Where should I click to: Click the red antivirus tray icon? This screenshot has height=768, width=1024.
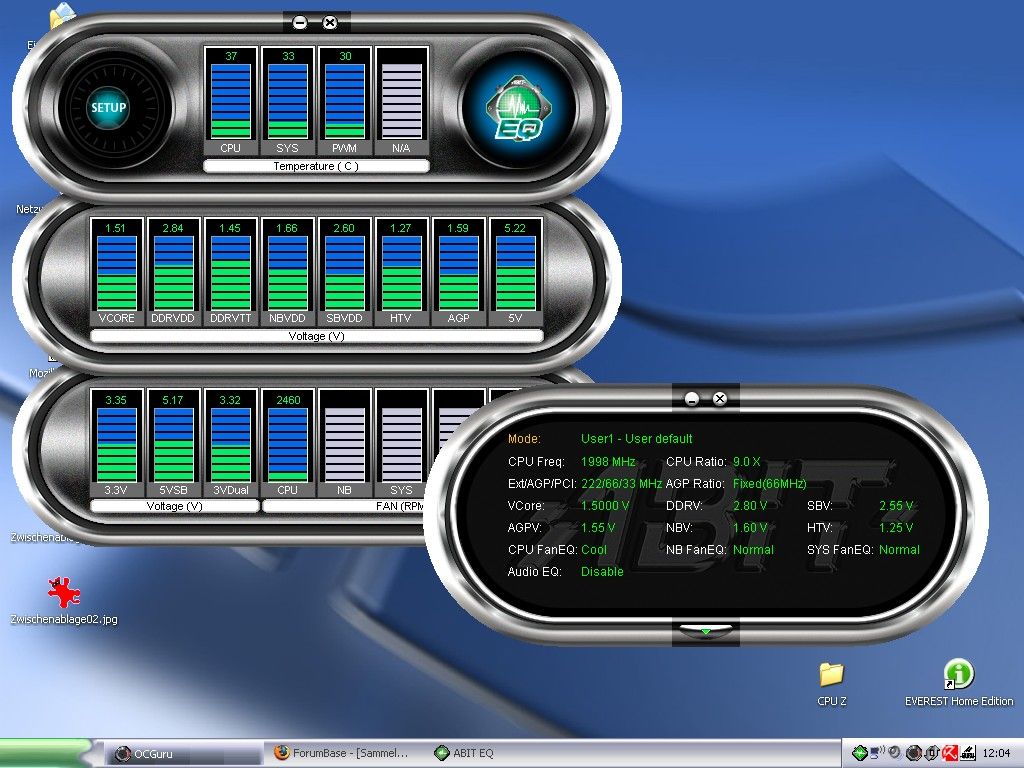[x=950, y=753]
